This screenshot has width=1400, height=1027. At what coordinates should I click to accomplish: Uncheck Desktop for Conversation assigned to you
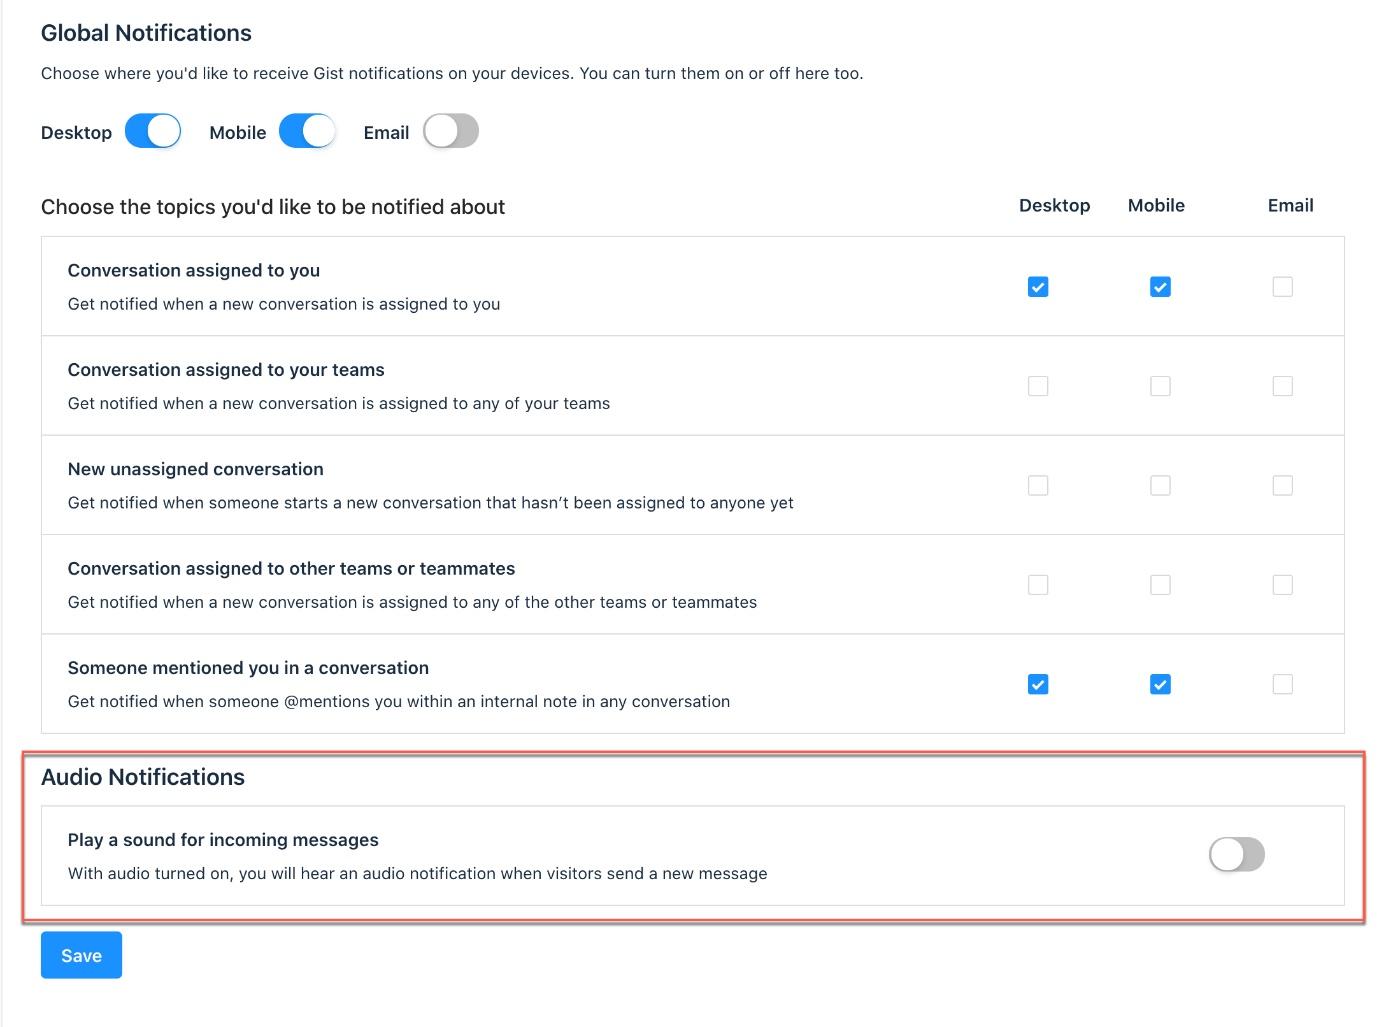point(1038,287)
